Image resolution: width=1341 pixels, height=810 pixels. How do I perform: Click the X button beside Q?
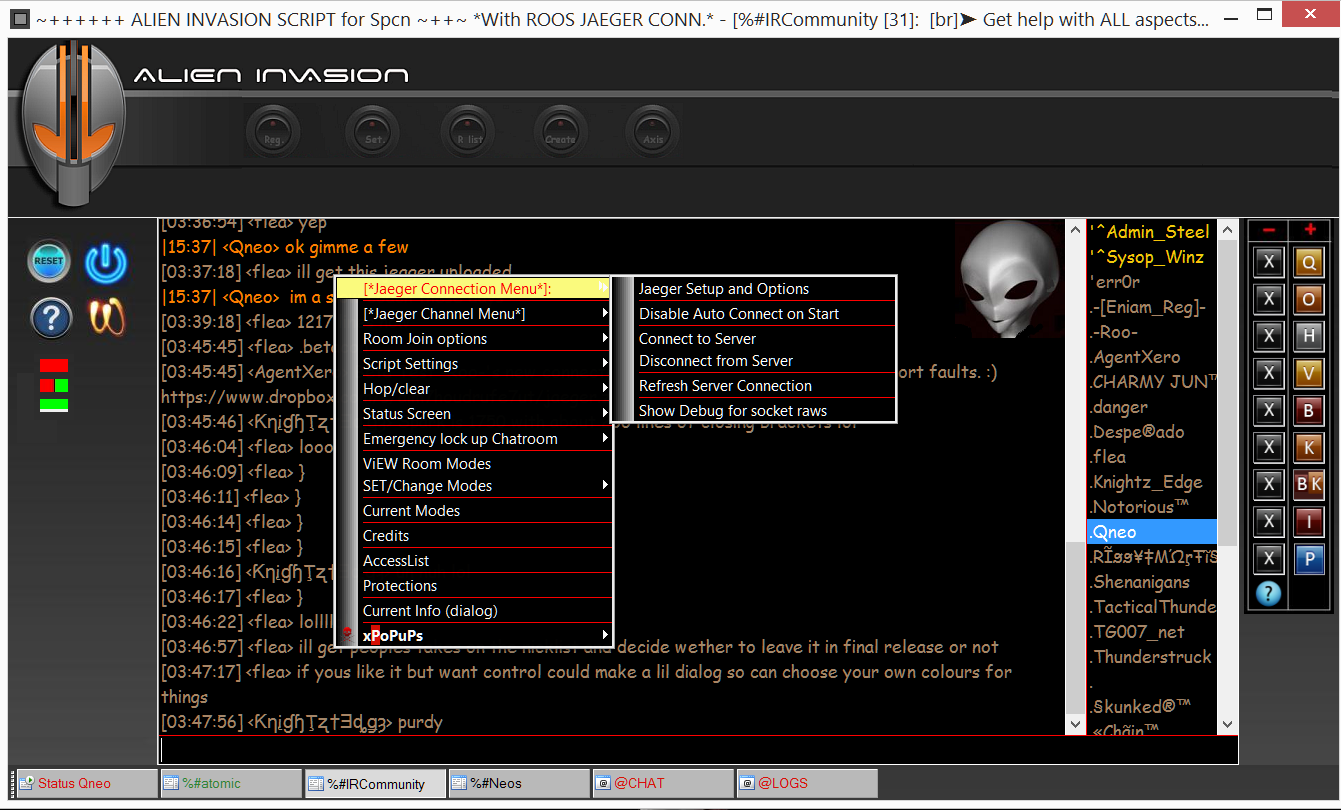click(1269, 262)
